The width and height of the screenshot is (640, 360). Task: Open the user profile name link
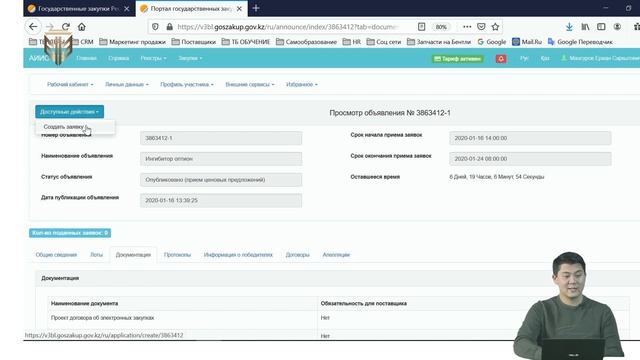[600, 58]
